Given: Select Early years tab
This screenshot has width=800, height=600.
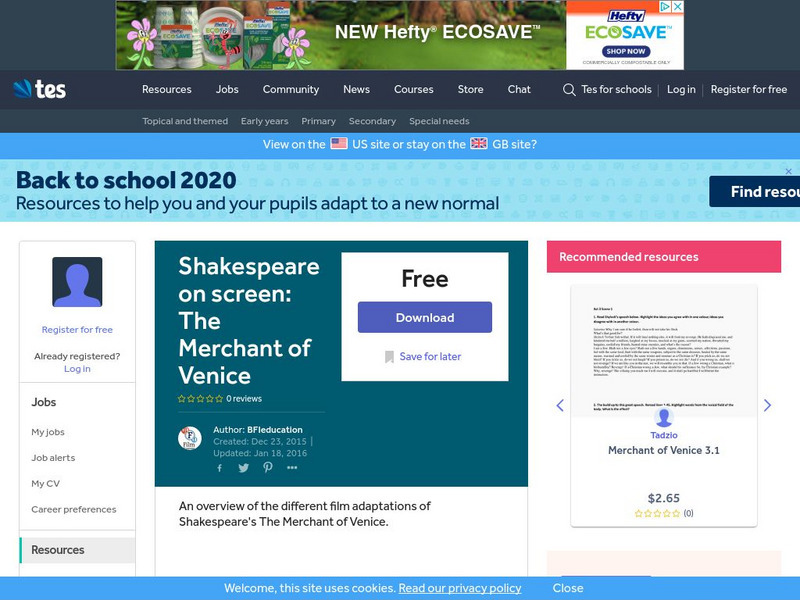Looking at the screenshot, I should tap(265, 121).
